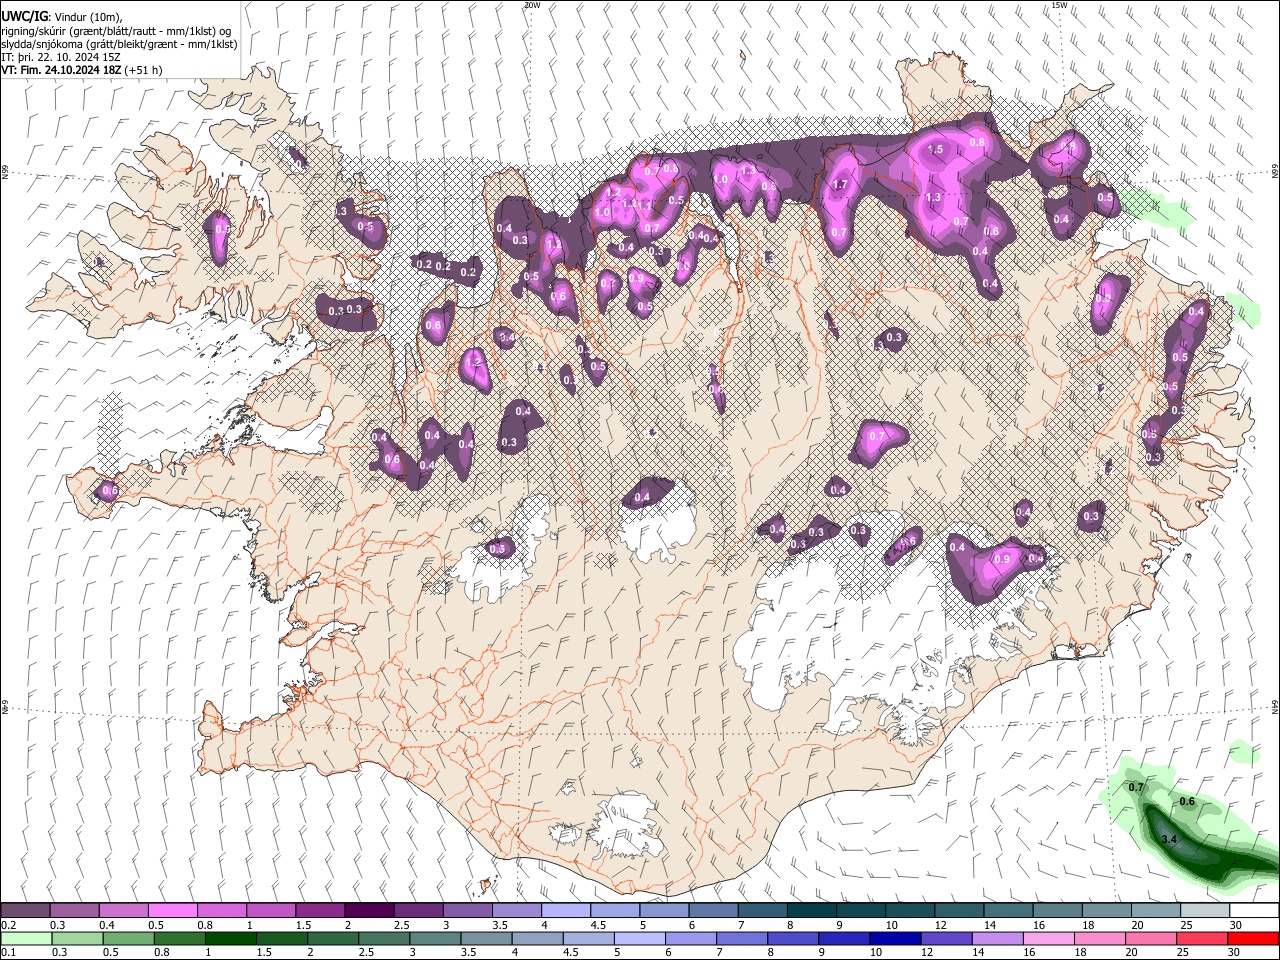
Task: Click the '15W' longitude label at the top
Action: point(1058,5)
